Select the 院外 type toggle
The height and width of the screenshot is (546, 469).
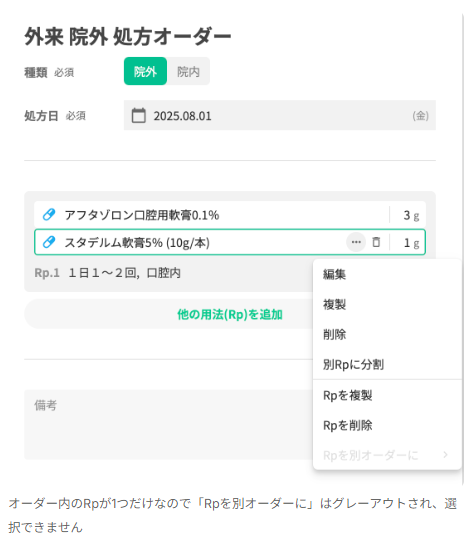tap(145, 71)
